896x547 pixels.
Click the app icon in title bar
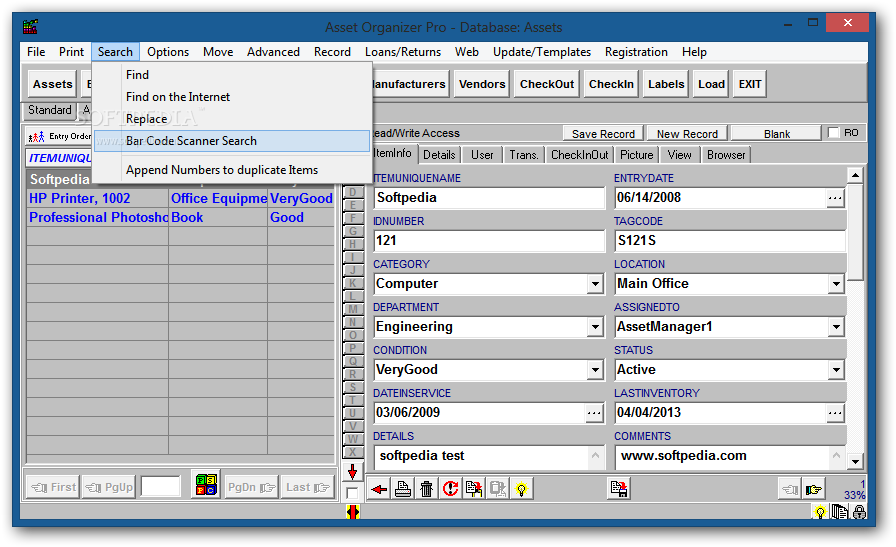point(30,26)
